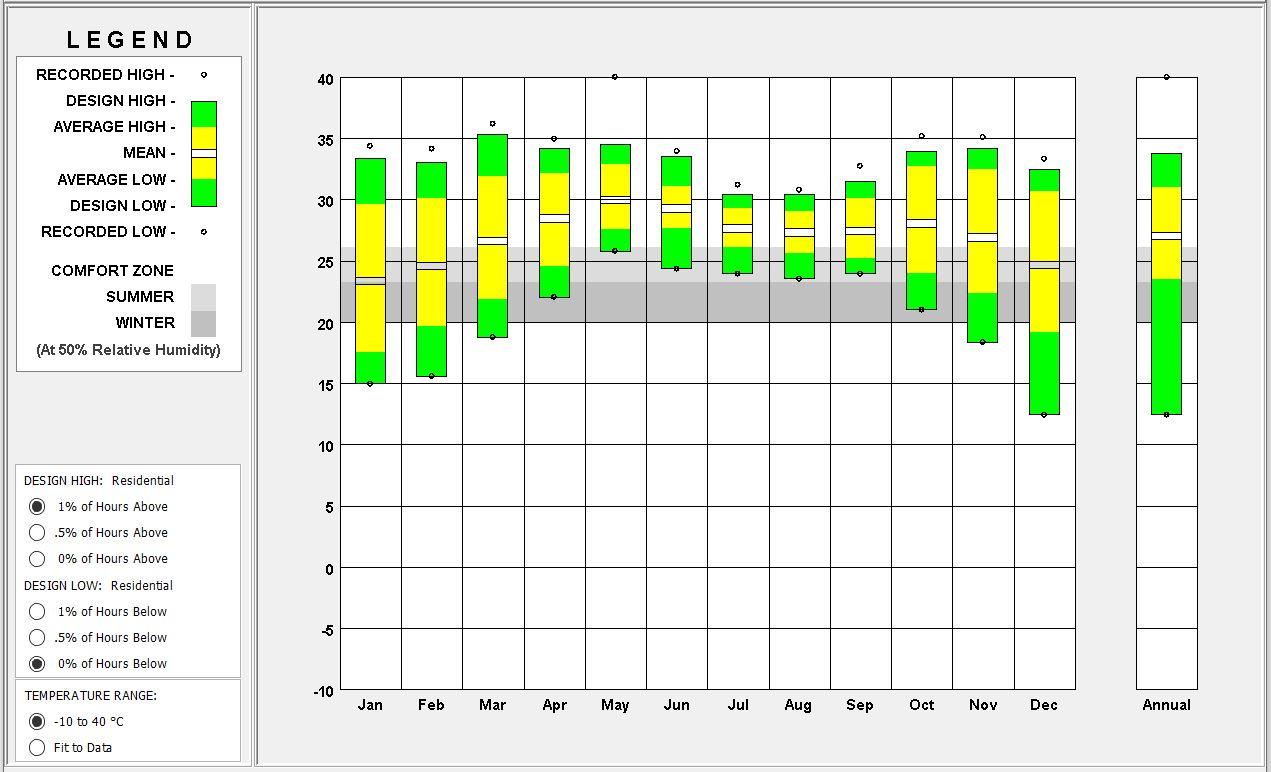The height and width of the screenshot is (772, 1271).
Task: Click the DESIGN HIGH: Residential heading
Action: [99, 481]
